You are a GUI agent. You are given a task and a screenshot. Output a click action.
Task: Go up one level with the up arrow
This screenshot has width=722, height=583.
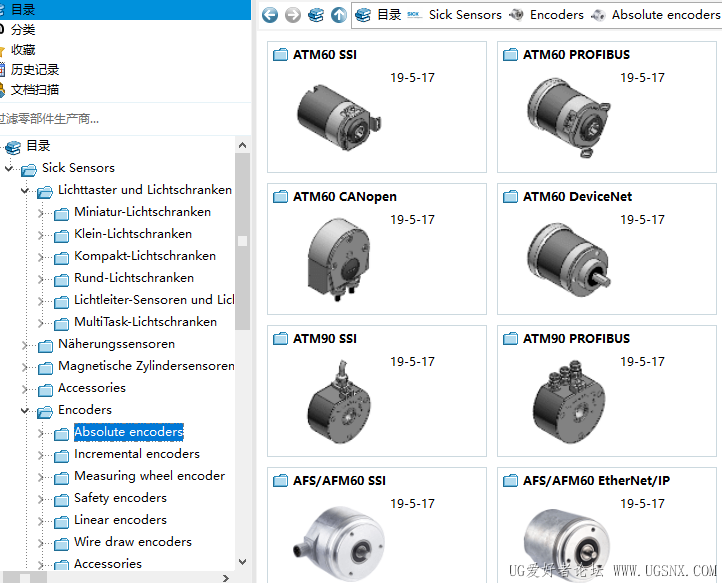[339, 15]
